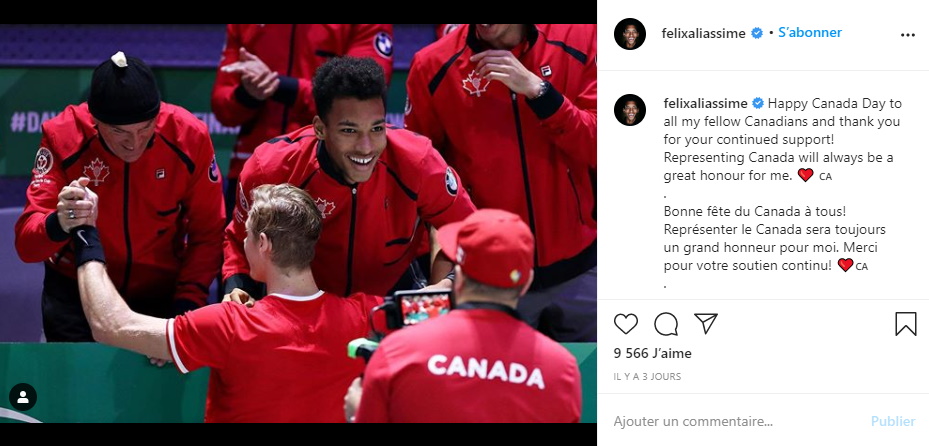
Task: Click the verified badge in the header
Action: click(757, 33)
